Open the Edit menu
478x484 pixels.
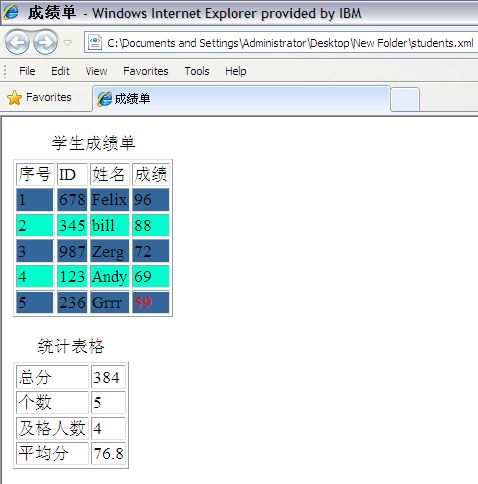[x=60, y=71]
